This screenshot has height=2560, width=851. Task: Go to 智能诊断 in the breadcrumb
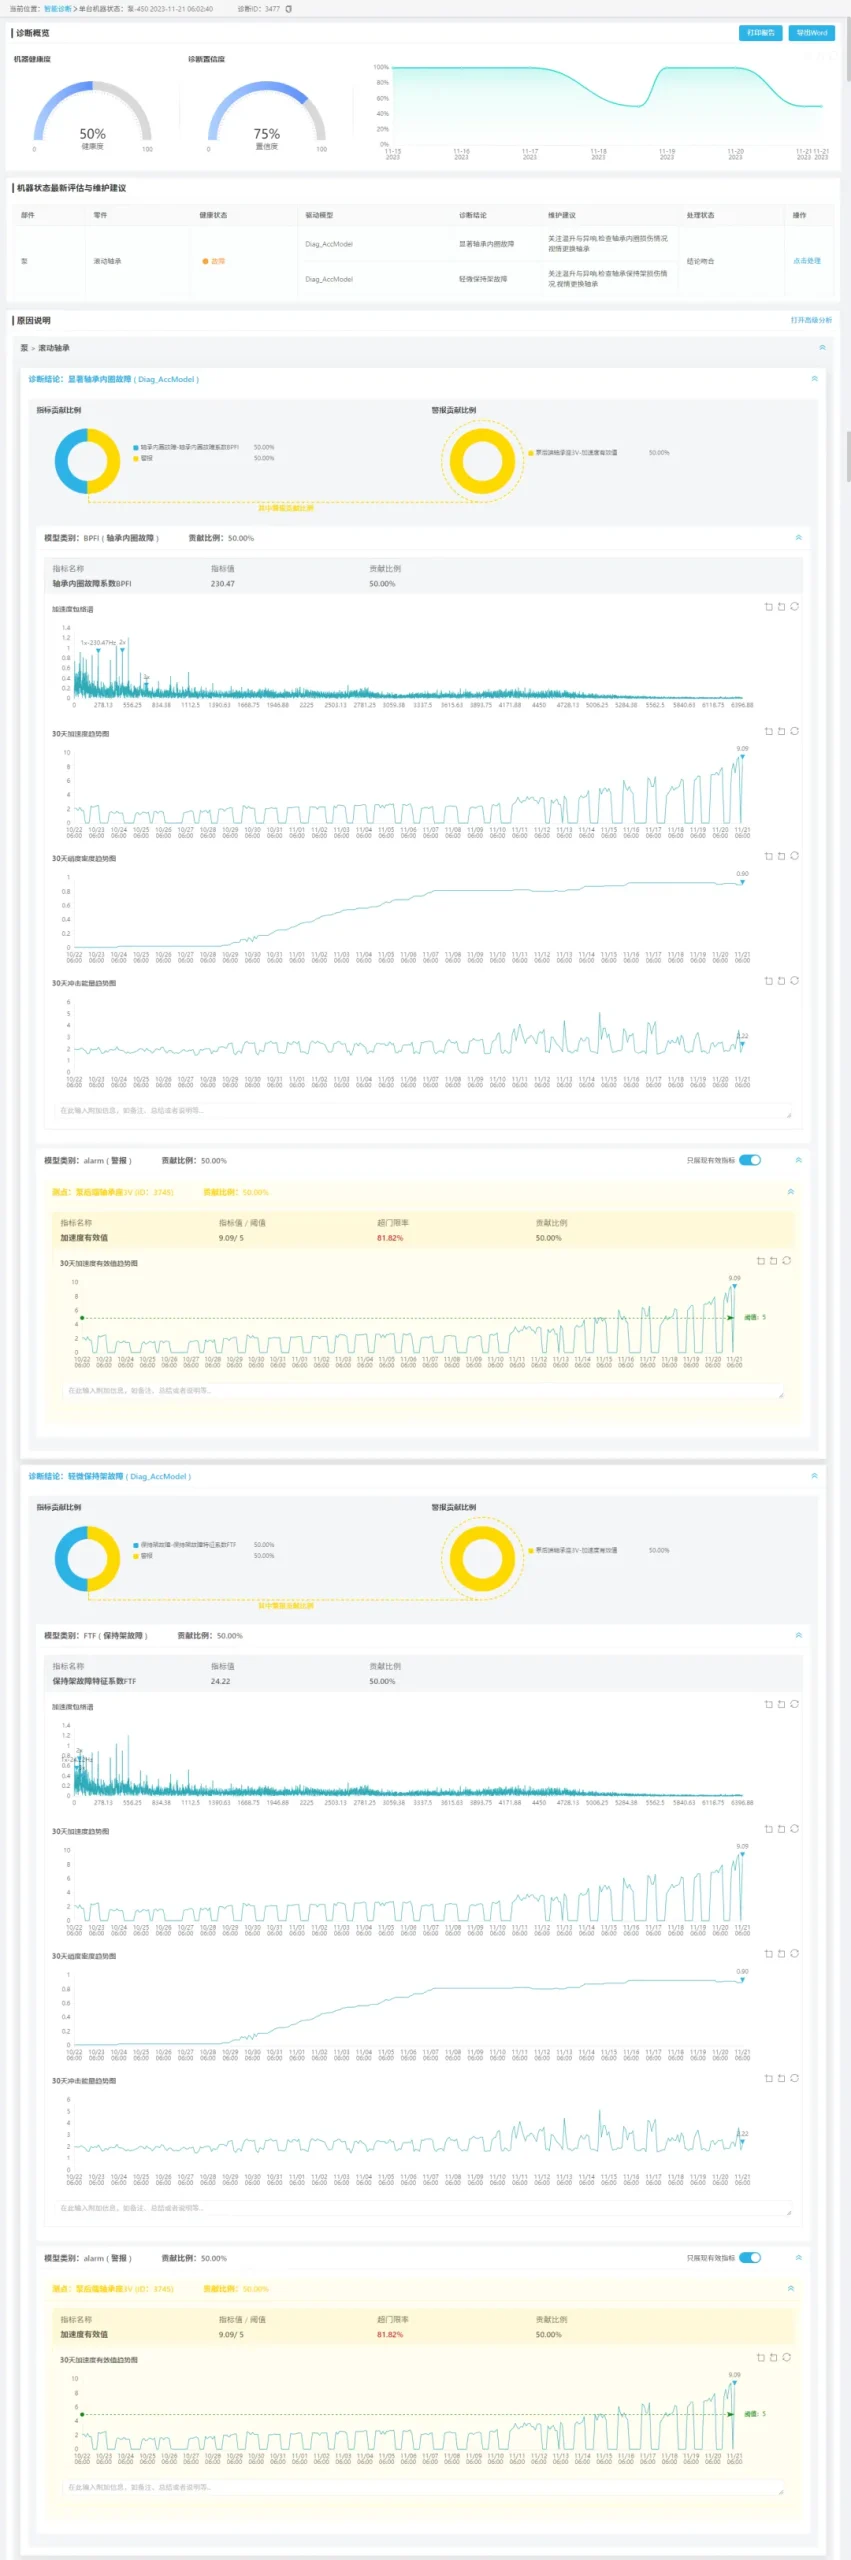point(58,9)
